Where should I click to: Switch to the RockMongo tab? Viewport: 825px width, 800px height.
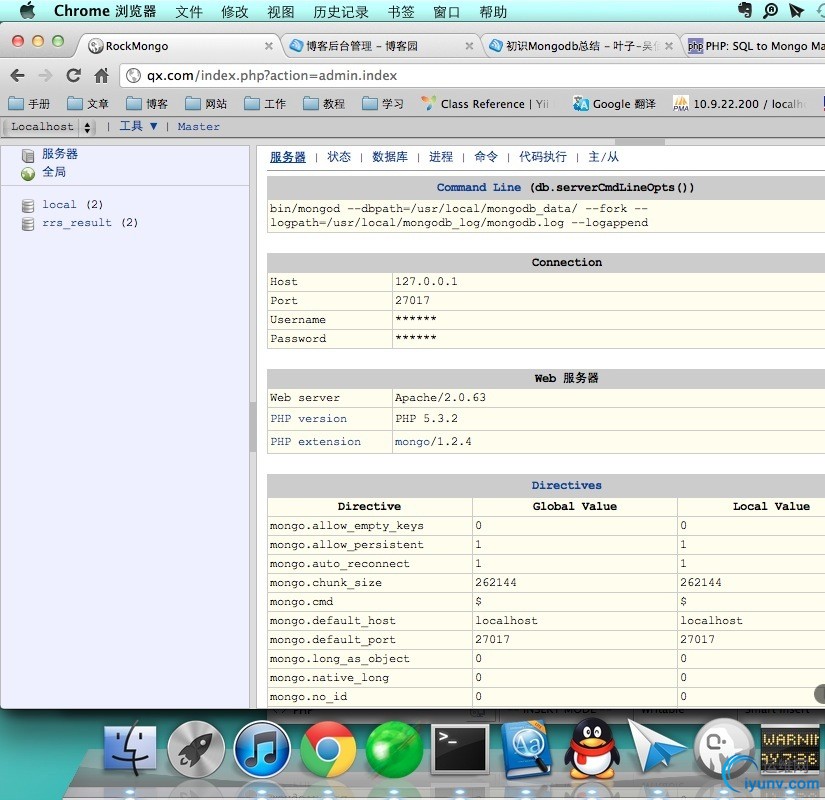click(x=179, y=46)
